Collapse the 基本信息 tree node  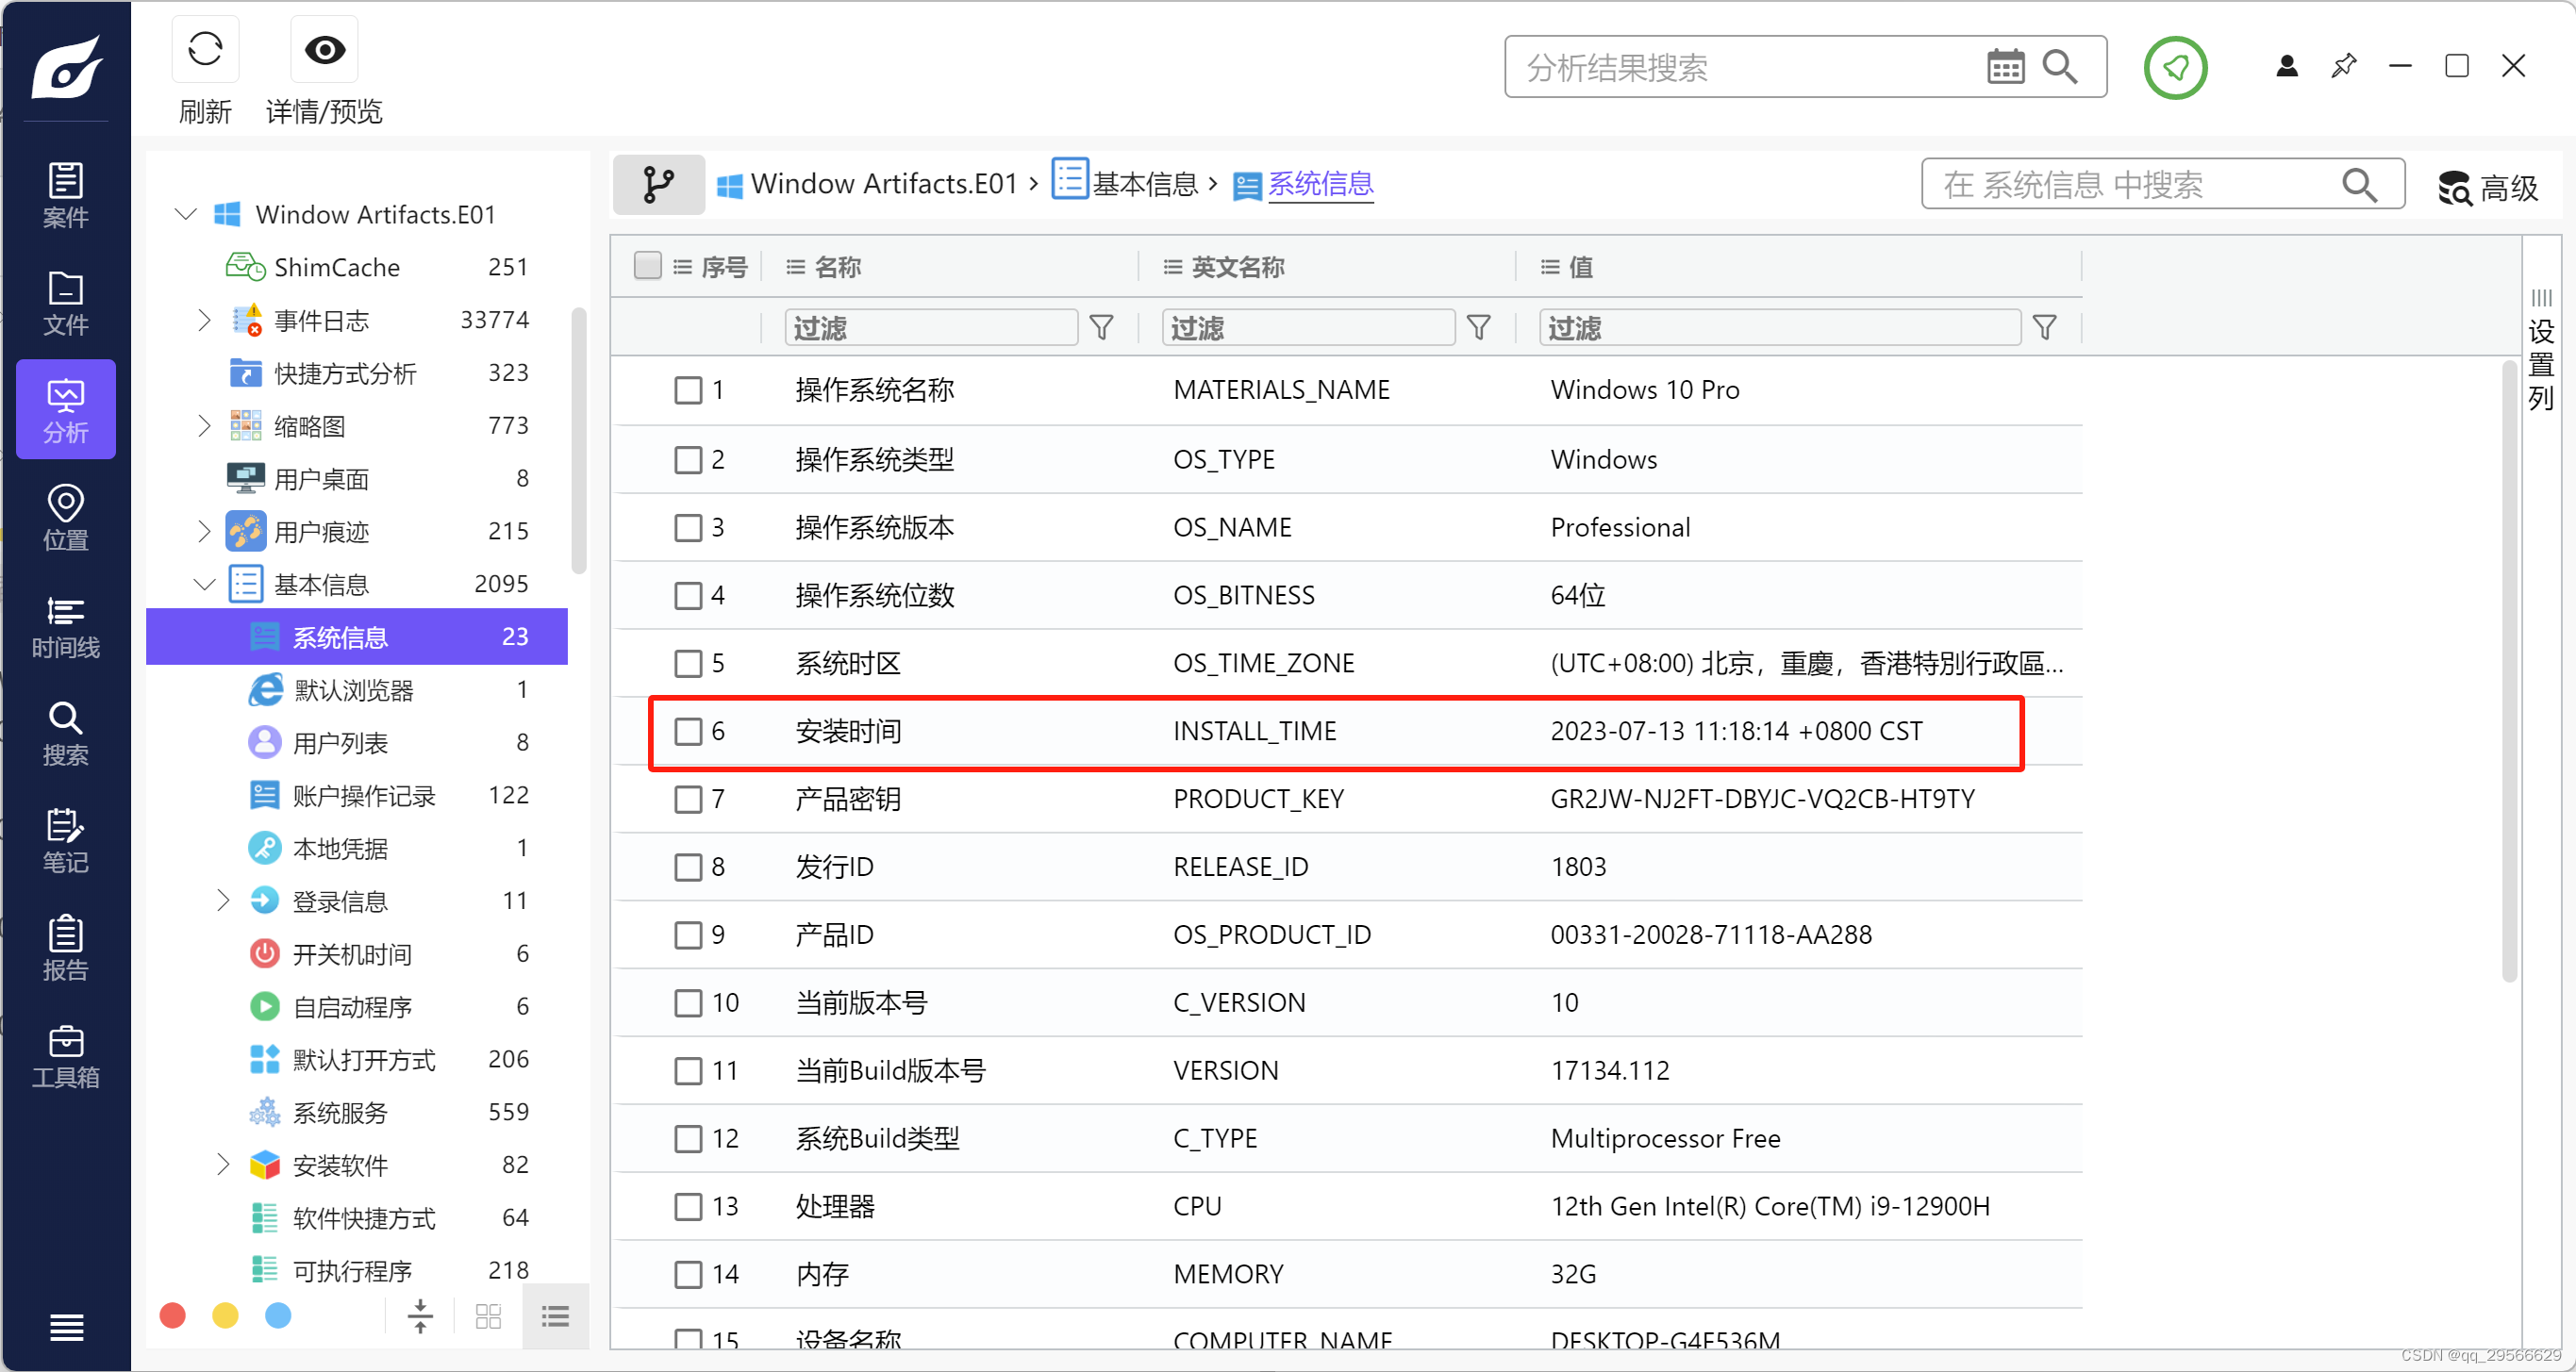(x=205, y=584)
